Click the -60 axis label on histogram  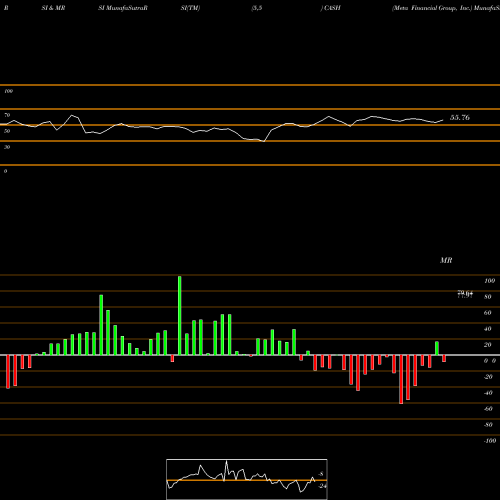(x=488, y=409)
